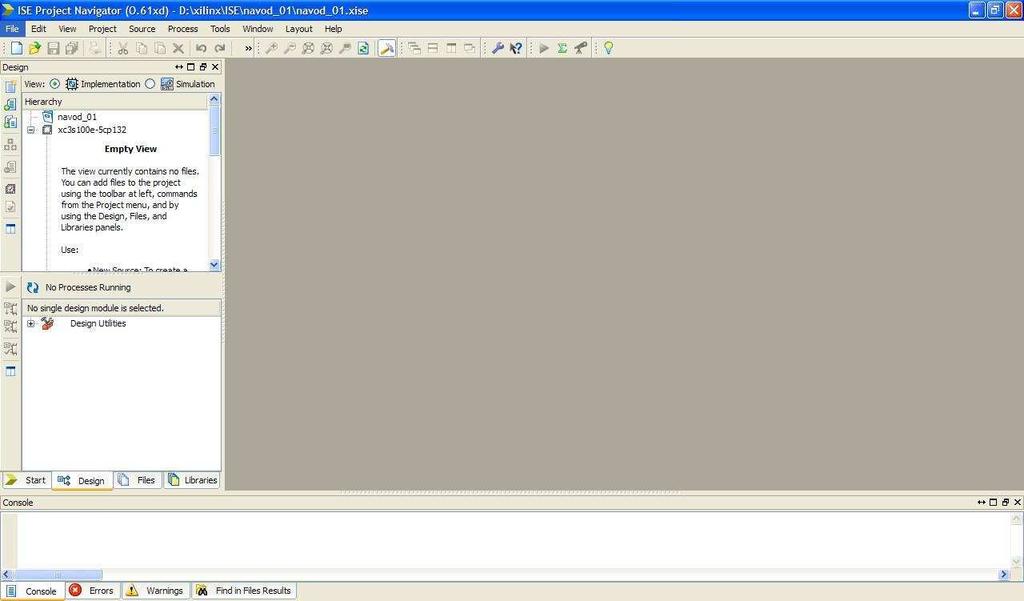Switch to the Warnings tab

(155, 591)
